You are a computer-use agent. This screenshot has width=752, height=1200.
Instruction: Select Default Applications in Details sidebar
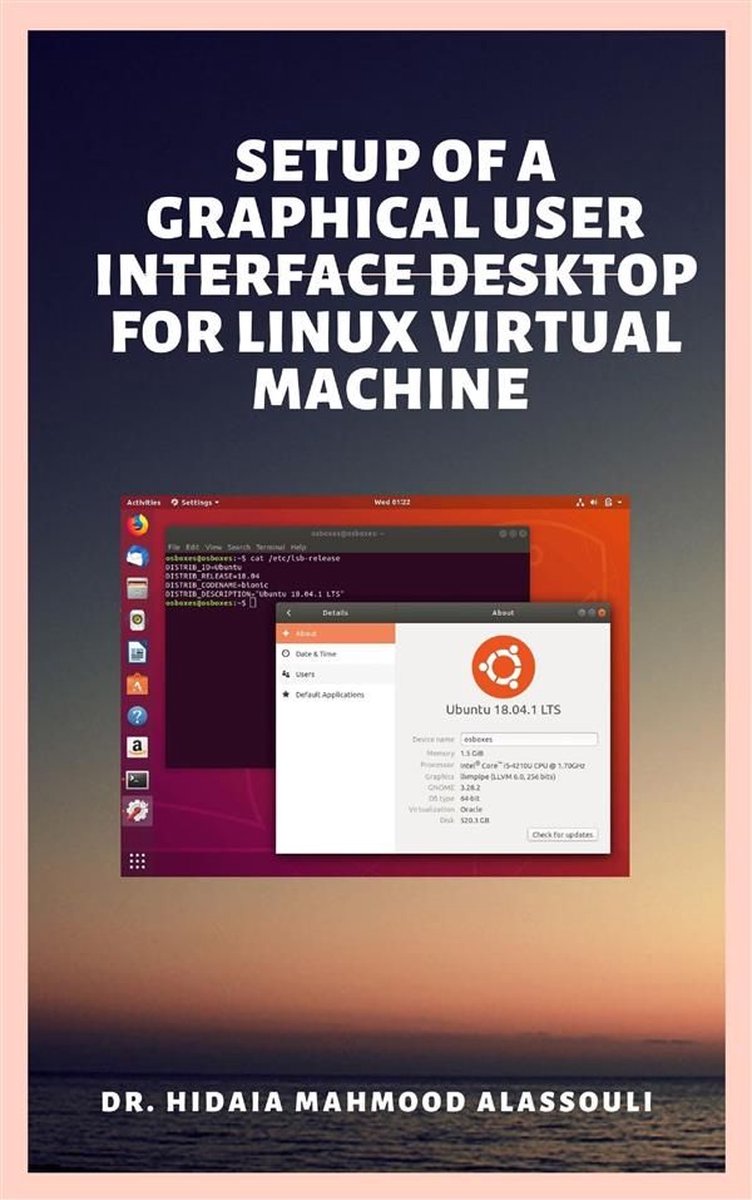335,694
